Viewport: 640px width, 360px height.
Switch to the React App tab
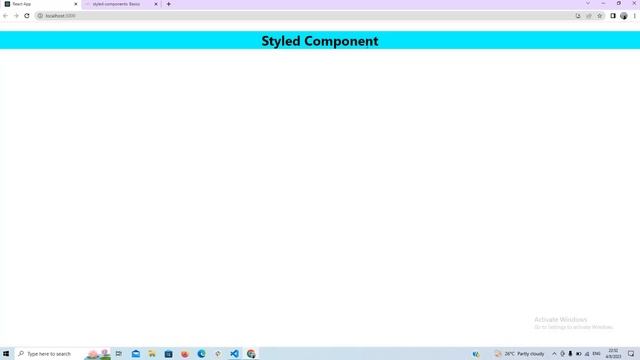click(40, 4)
